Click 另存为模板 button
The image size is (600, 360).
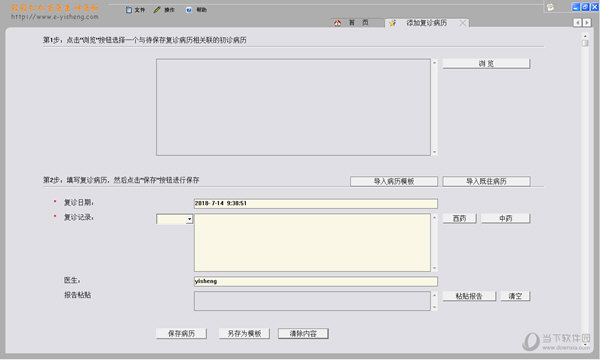pyautogui.click(x=244, y=334)
